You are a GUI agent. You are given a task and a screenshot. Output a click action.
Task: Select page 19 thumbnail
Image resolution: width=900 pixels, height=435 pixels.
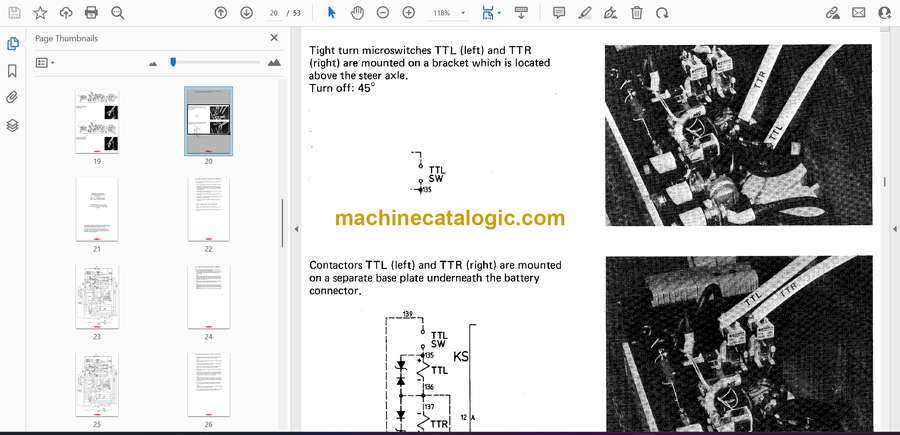[97, 121]
